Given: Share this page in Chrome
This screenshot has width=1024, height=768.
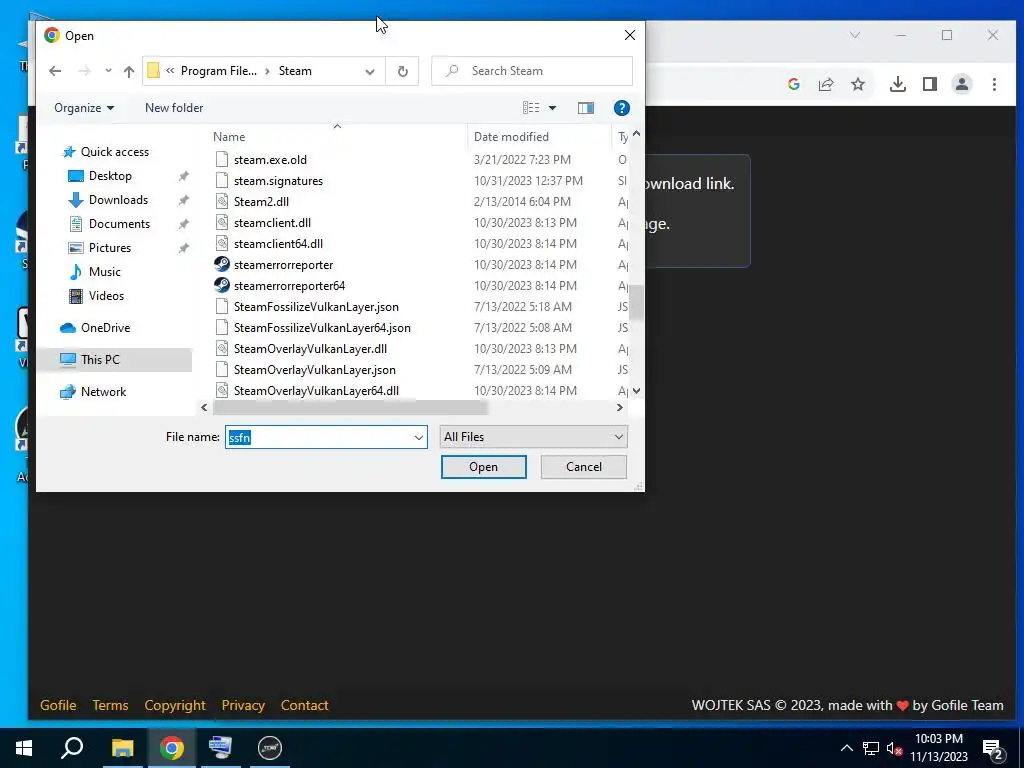Looking at the screenshot, I should pyautogui.click(x=825, y=84).
